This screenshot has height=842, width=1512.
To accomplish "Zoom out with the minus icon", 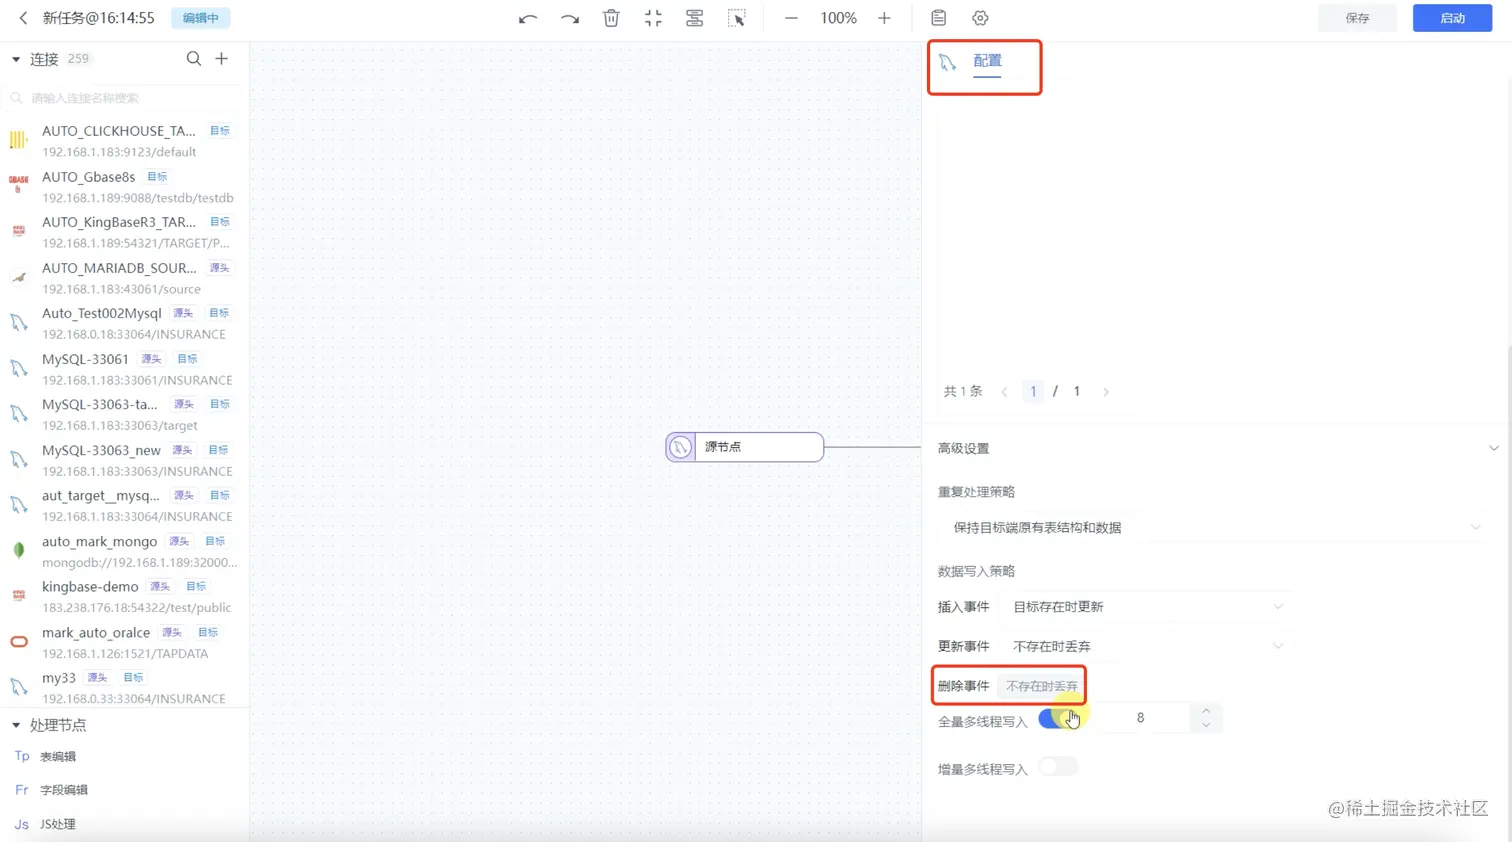I will coord(791,18).
